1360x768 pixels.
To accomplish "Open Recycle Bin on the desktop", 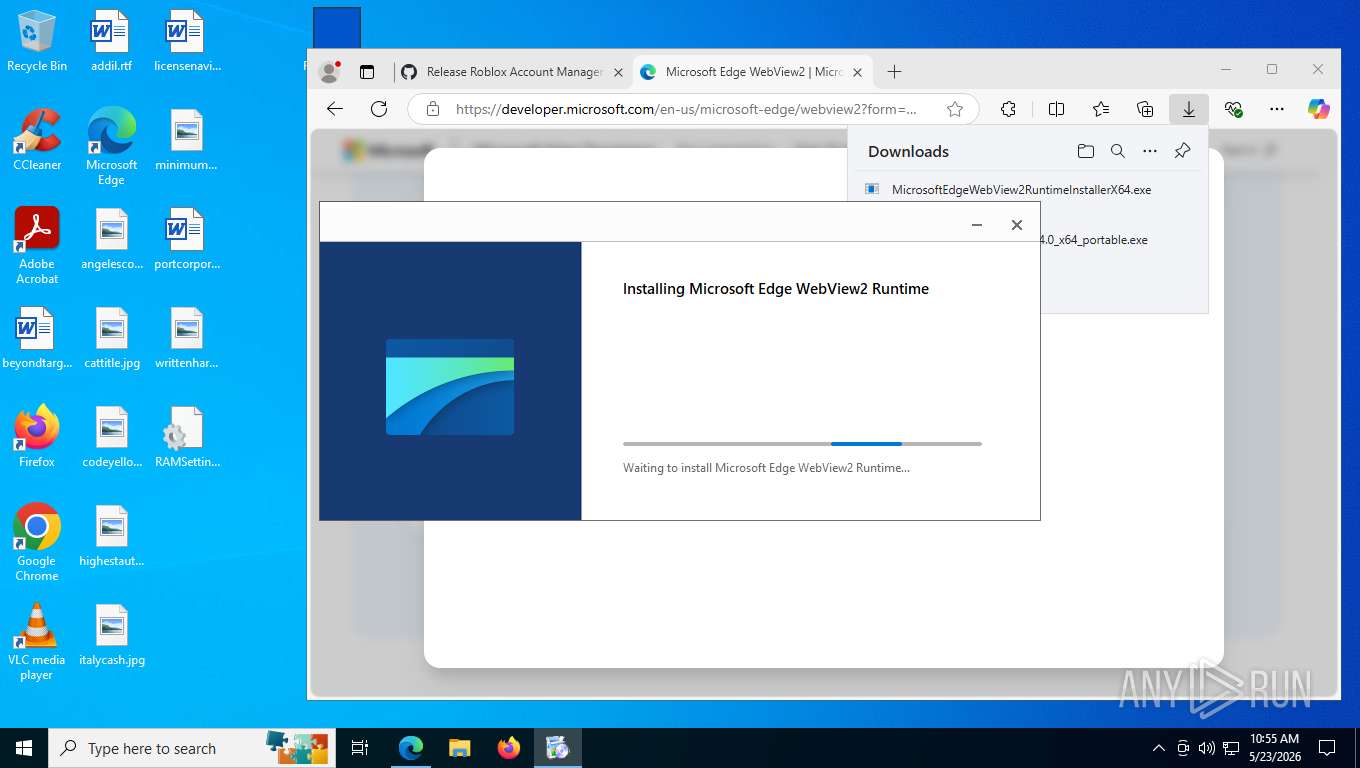I will click(x=37, y=41).
